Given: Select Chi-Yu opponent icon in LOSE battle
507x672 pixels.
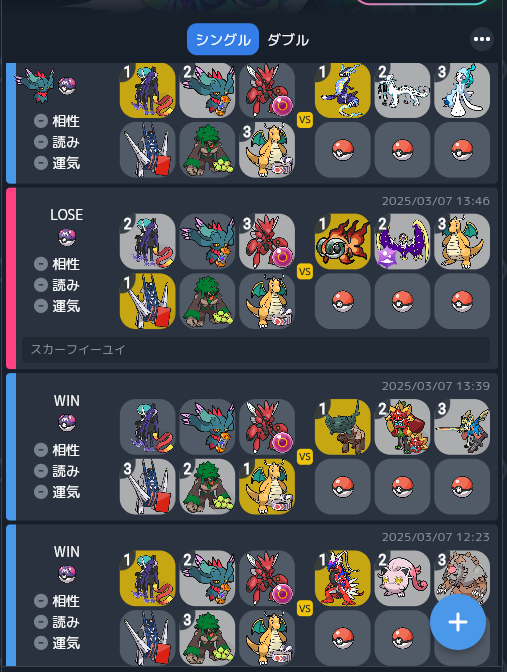Looking at the screenshot, I should [342, 242].
